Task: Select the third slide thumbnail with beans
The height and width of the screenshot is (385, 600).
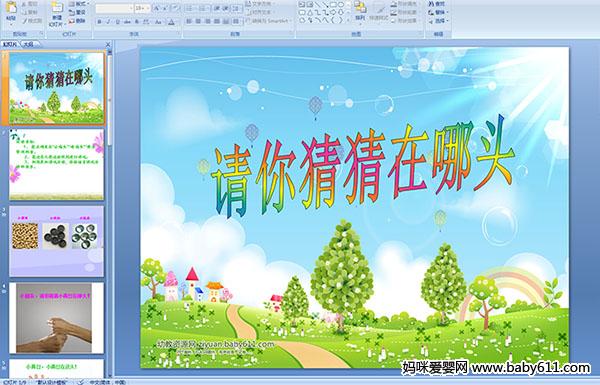Action: pos(57,241)
